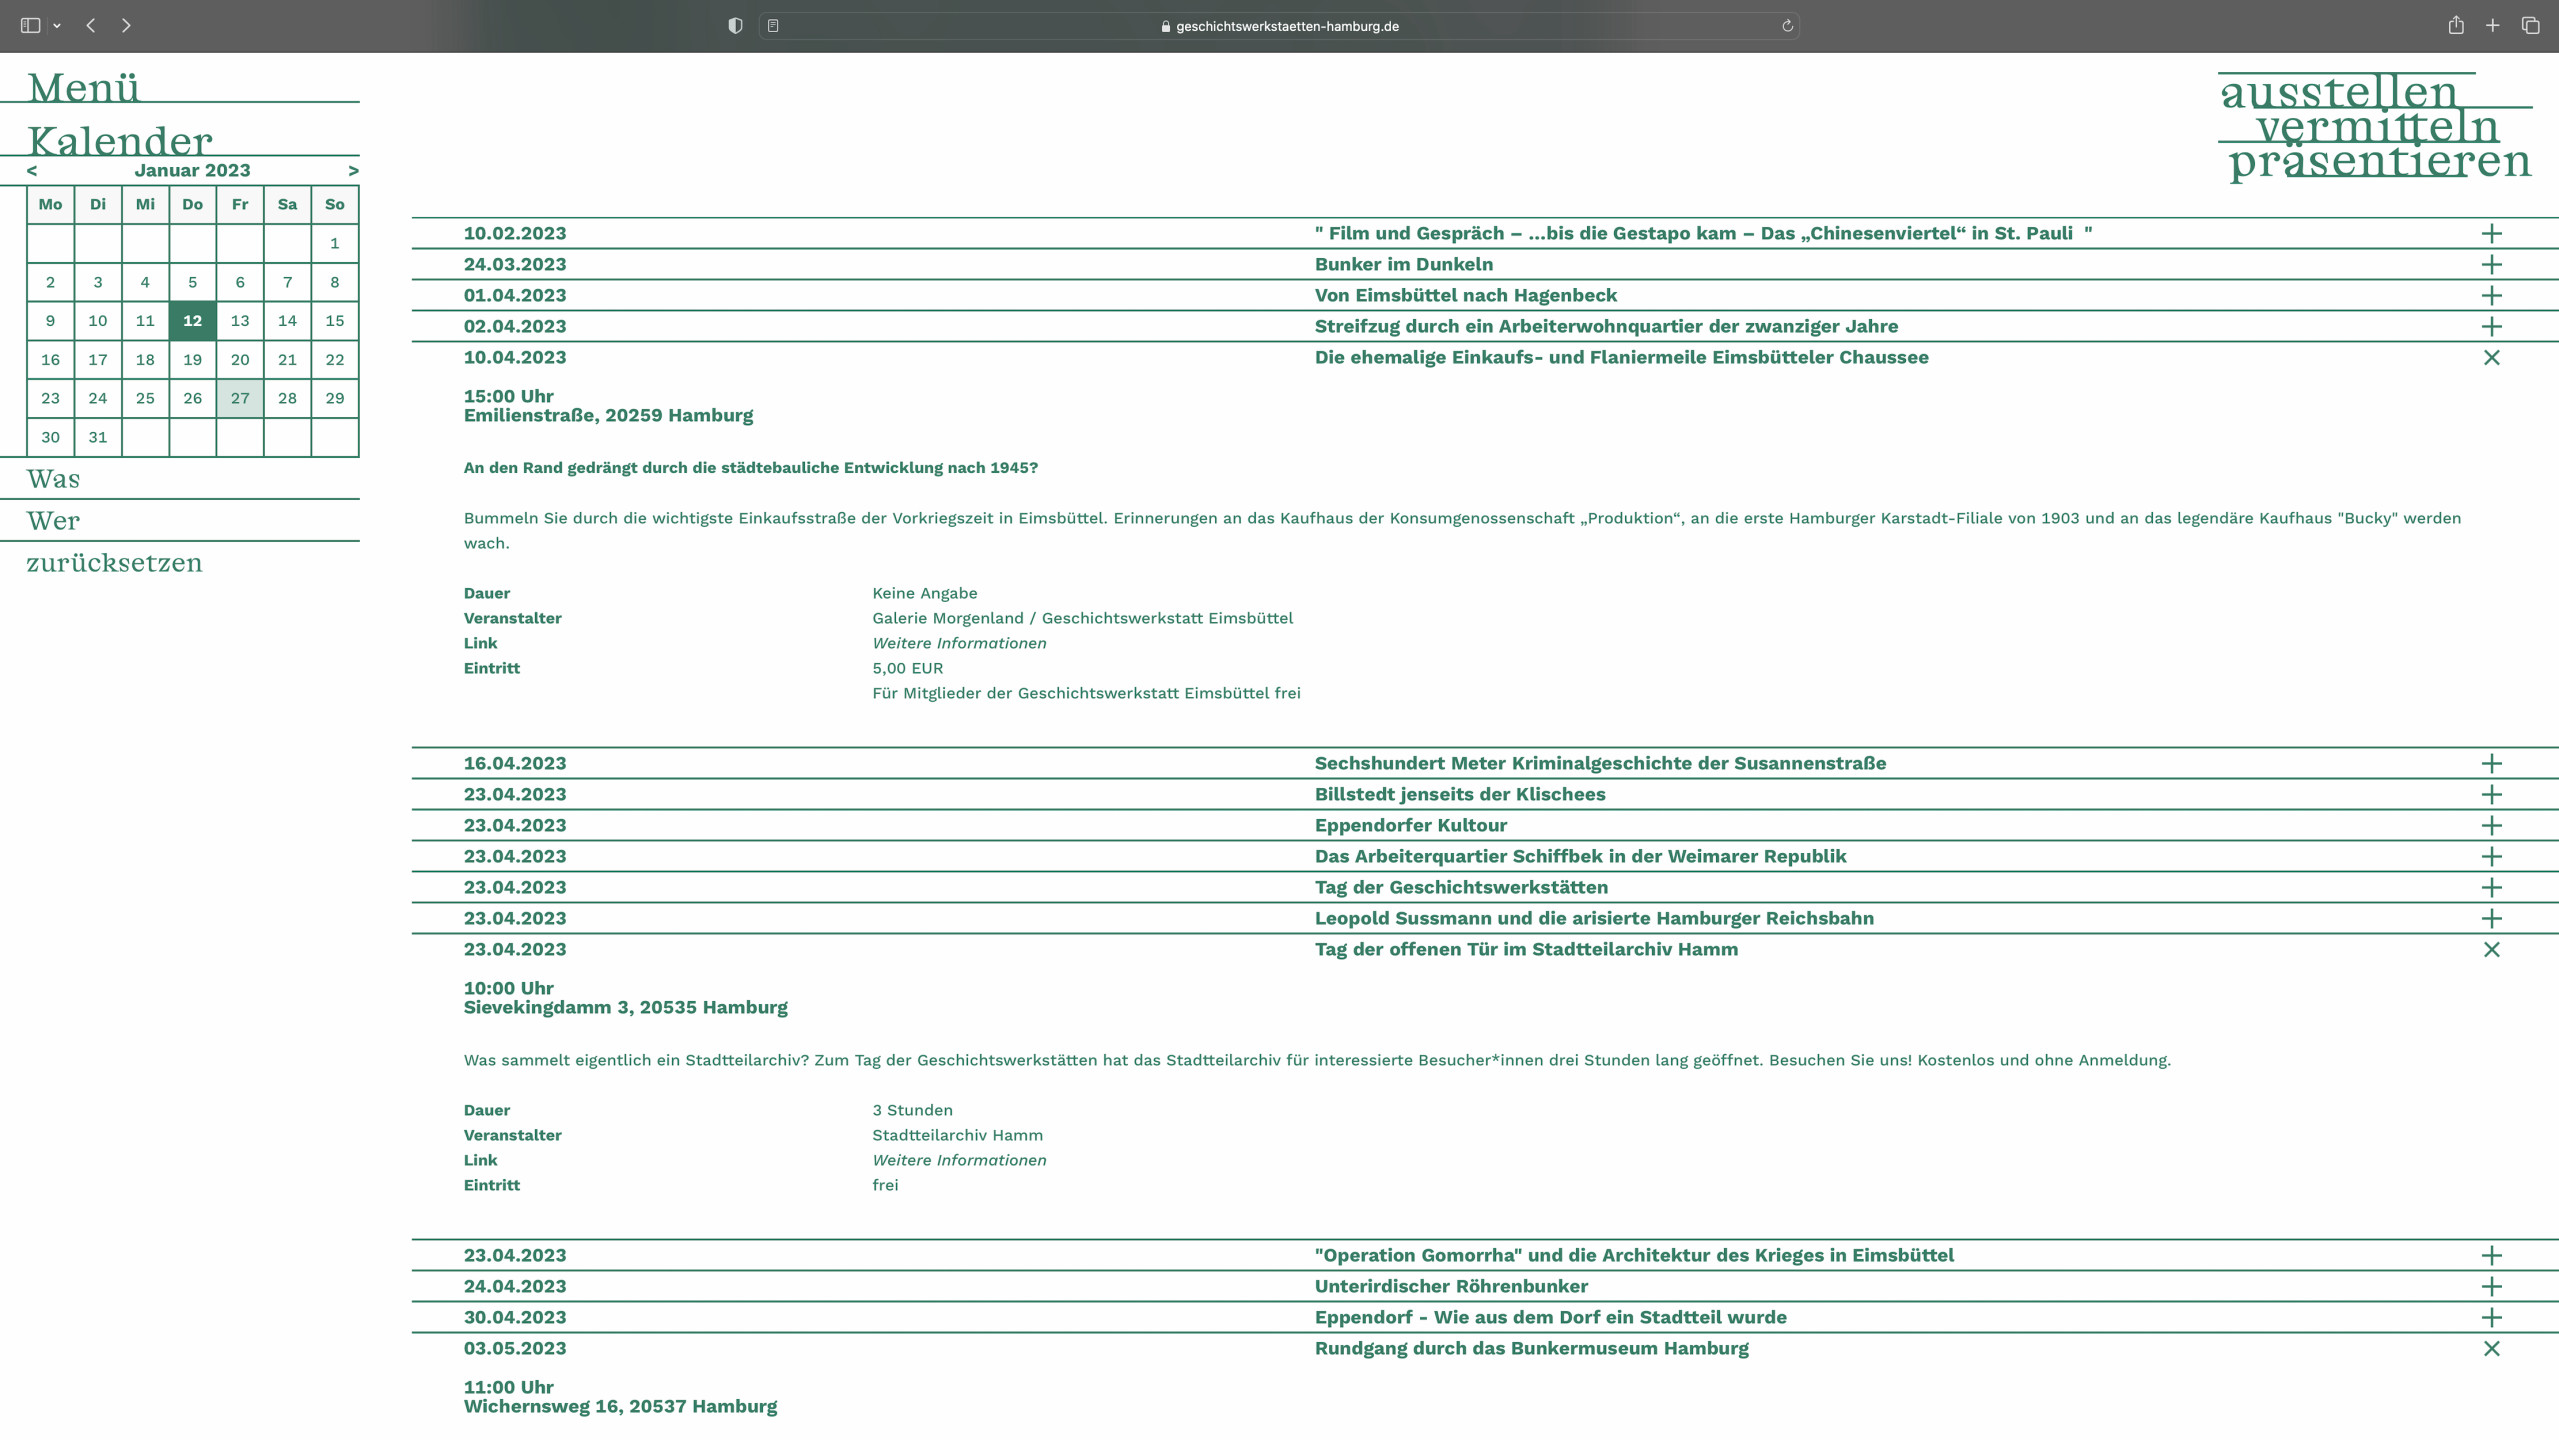Image resolution: width=2559 pixels, height=1440 pixels.
Task: Show the tab overview icon
Action: coord(2530,26)
